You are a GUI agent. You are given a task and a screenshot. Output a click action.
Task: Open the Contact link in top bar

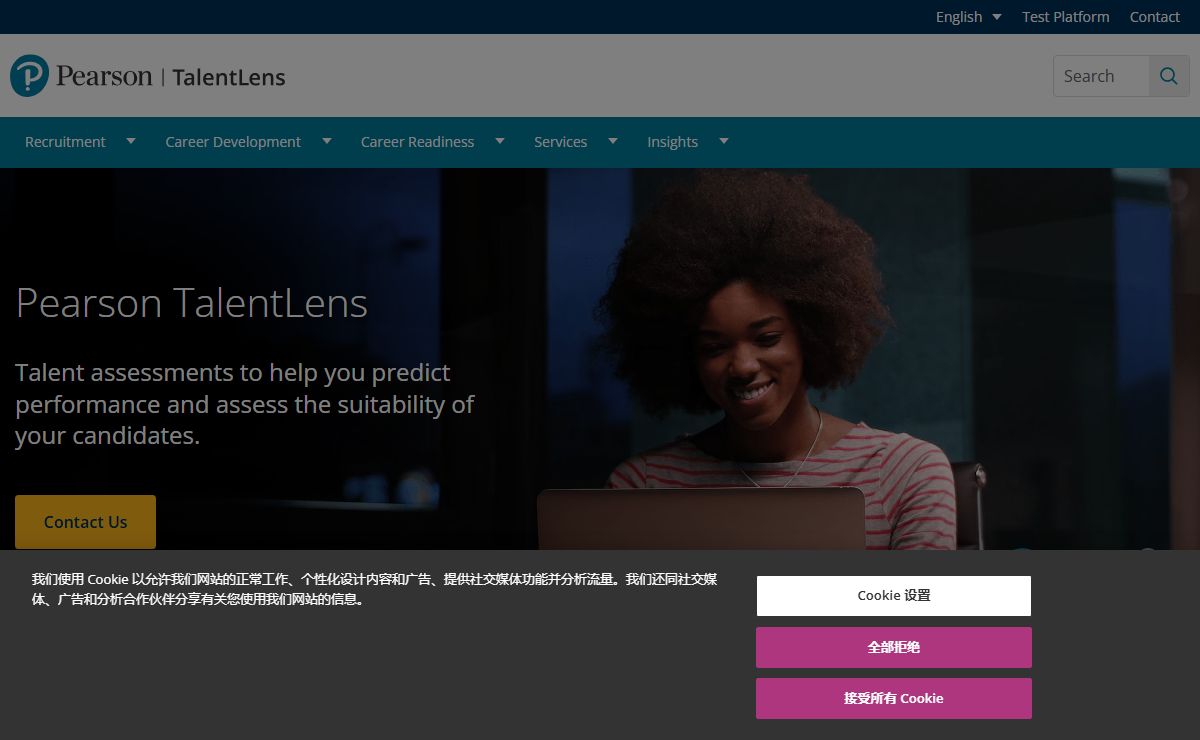(x=1155, y=17)
